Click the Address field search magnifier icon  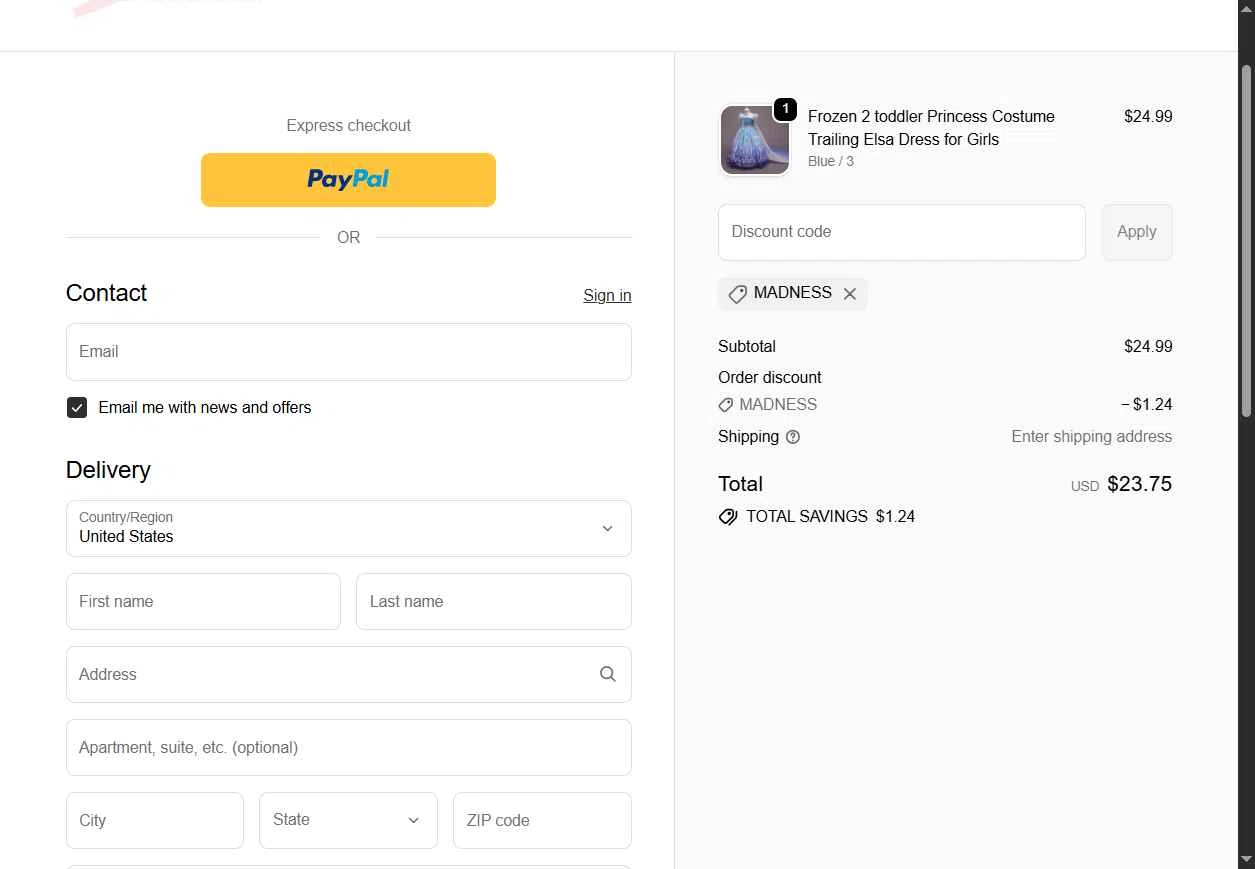pyautogui.click(x=607, y=674)
